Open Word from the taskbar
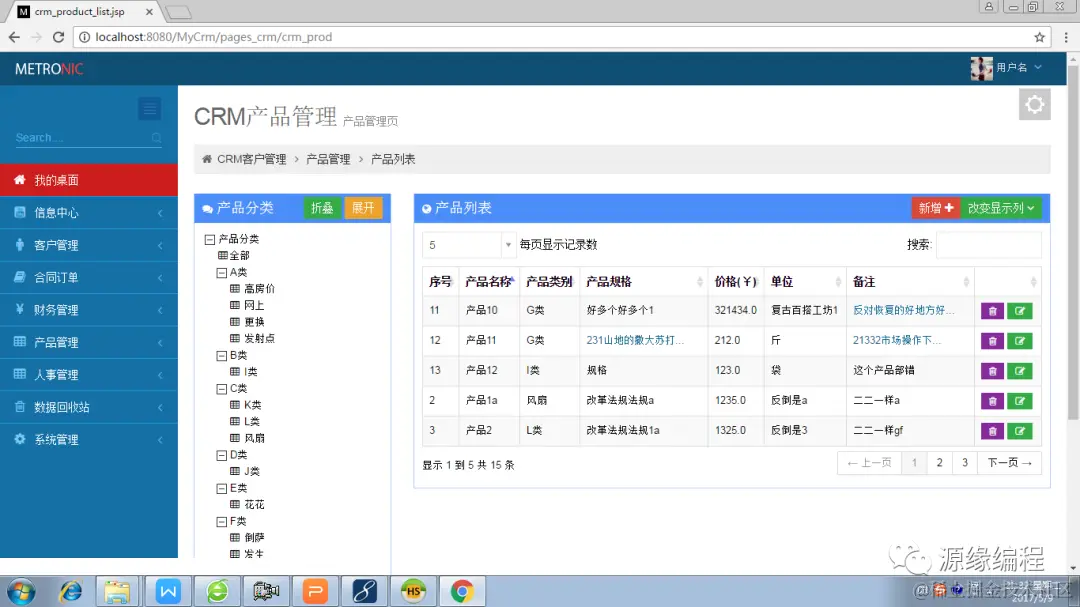The image size is (1080, 607). point(167,591)
